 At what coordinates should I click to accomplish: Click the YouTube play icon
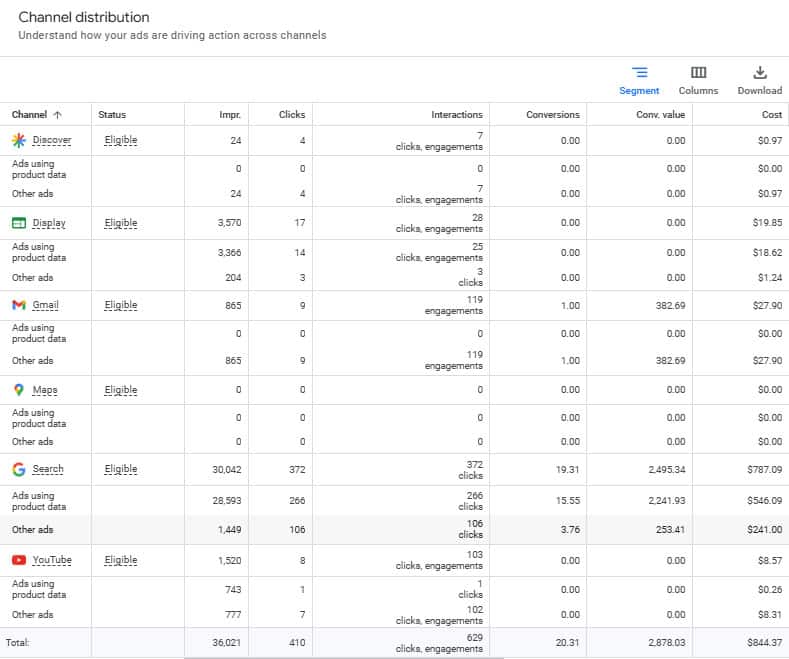18,560
